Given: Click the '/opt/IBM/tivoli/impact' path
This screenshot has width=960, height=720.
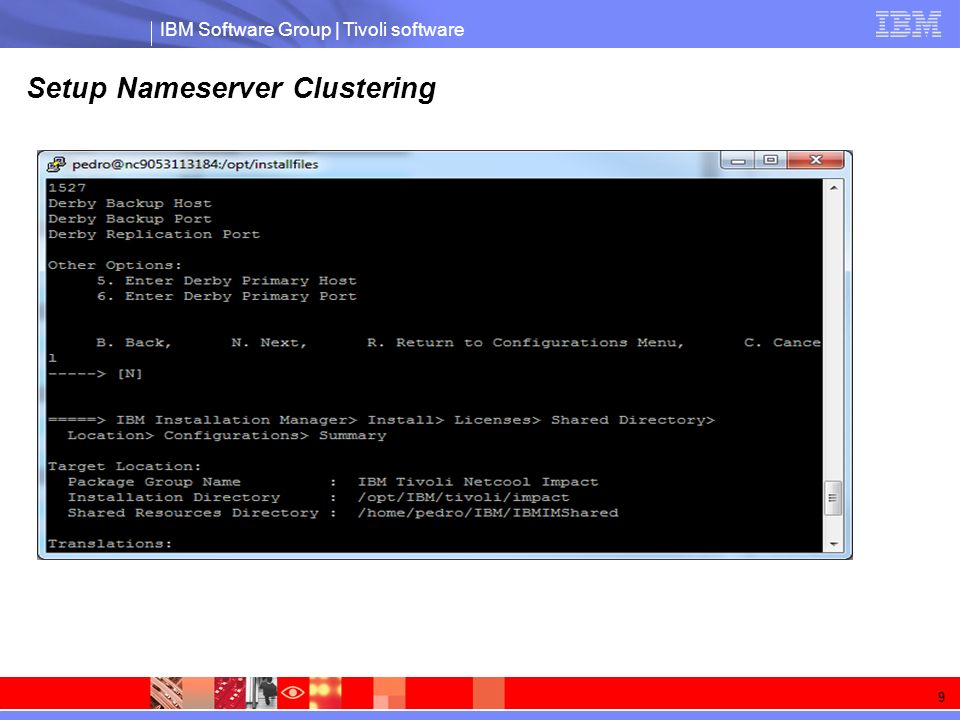Looking at the screenshot, I should click(463, 497).
